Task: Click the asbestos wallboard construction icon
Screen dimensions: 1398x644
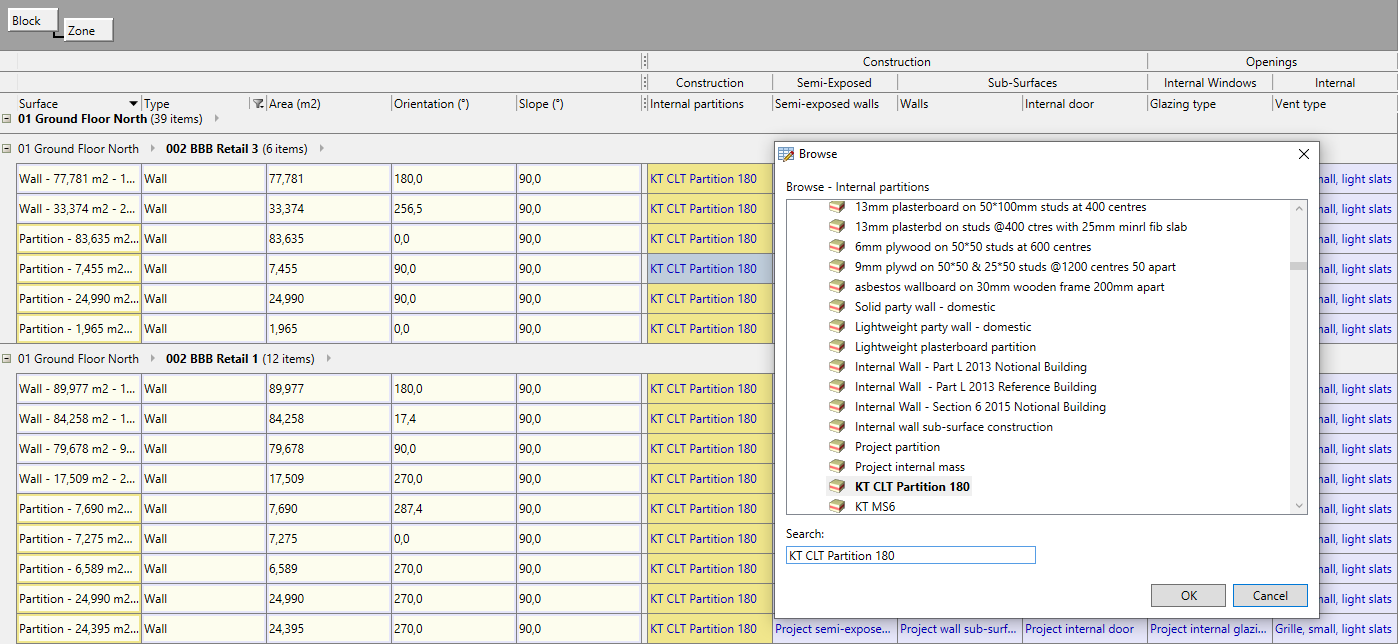Action: pyautogui.click(x=837, y=287)
